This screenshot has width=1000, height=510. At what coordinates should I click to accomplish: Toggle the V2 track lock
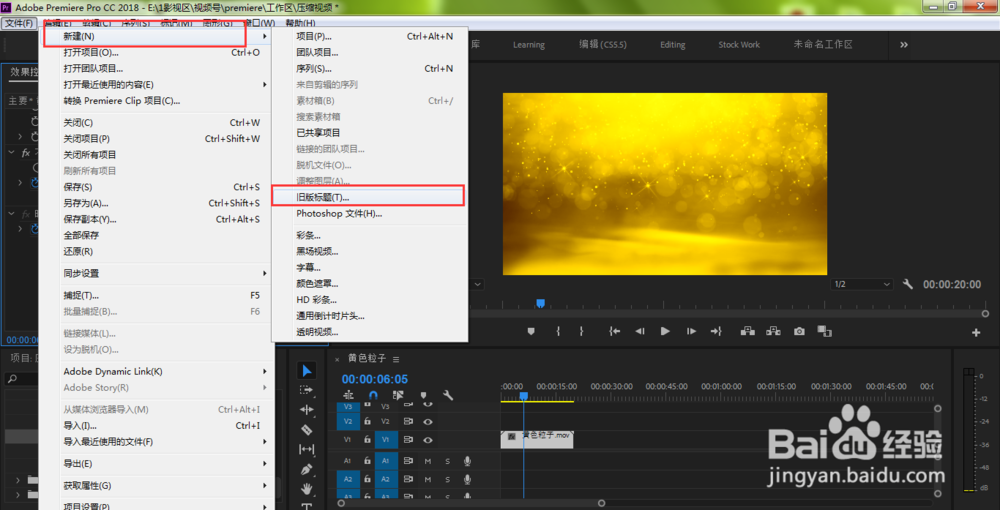[x=367, y=421]
